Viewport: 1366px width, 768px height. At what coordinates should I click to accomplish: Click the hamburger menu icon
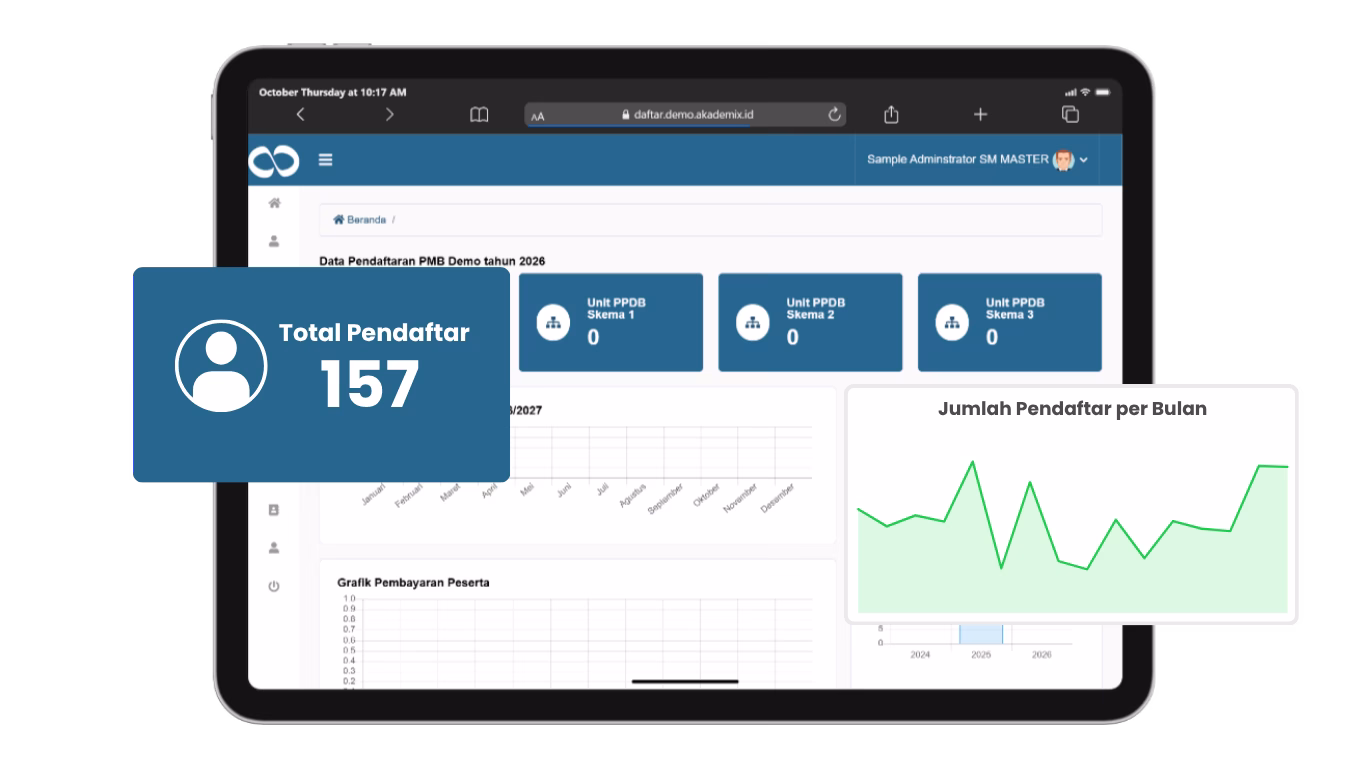[x=325, y=160]
